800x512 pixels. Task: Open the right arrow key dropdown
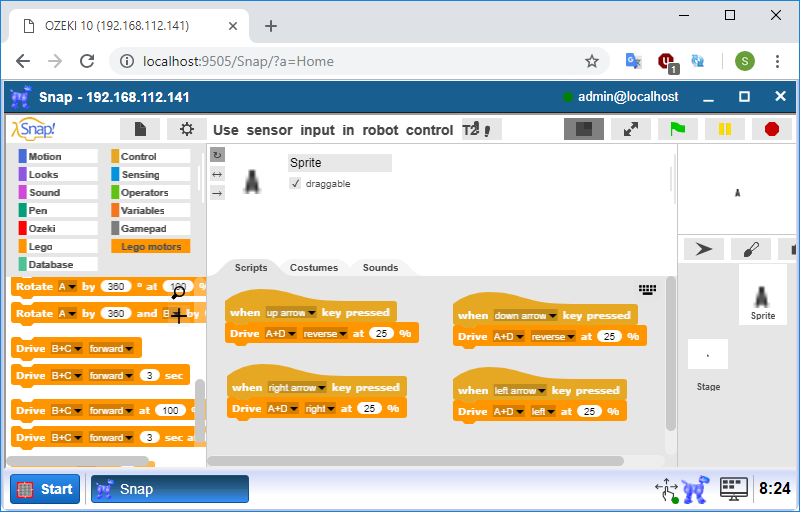[x=297, y=388]
